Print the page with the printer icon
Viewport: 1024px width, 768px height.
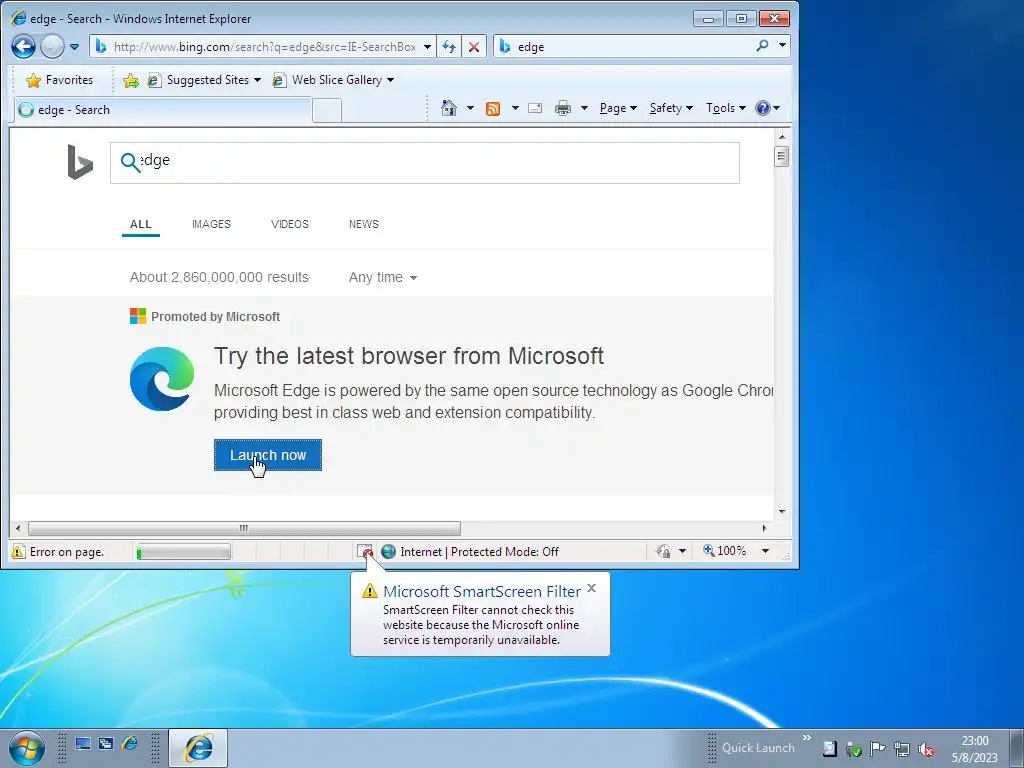[562, 108]
